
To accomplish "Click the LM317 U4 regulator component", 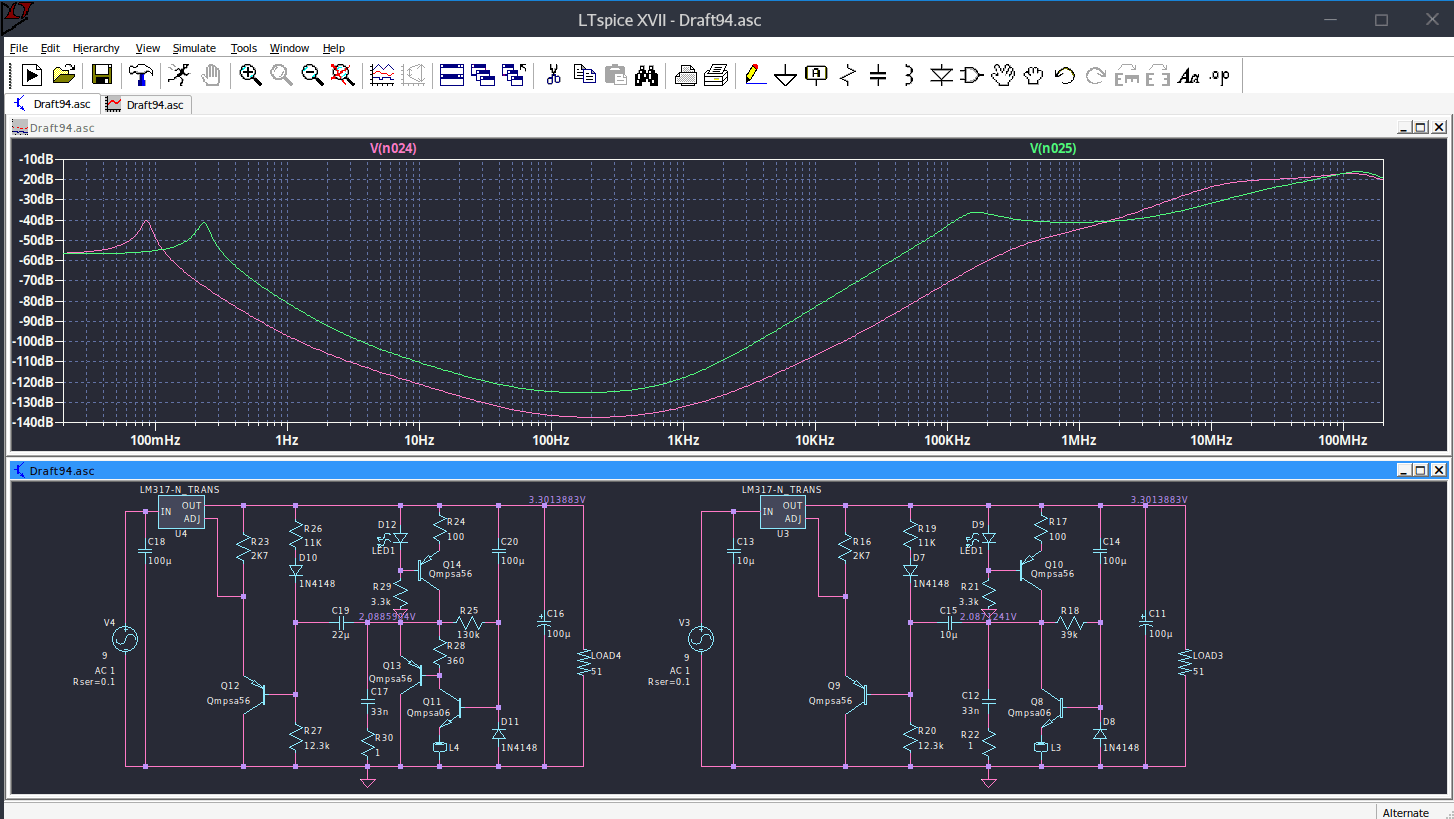I will (181, 513).
